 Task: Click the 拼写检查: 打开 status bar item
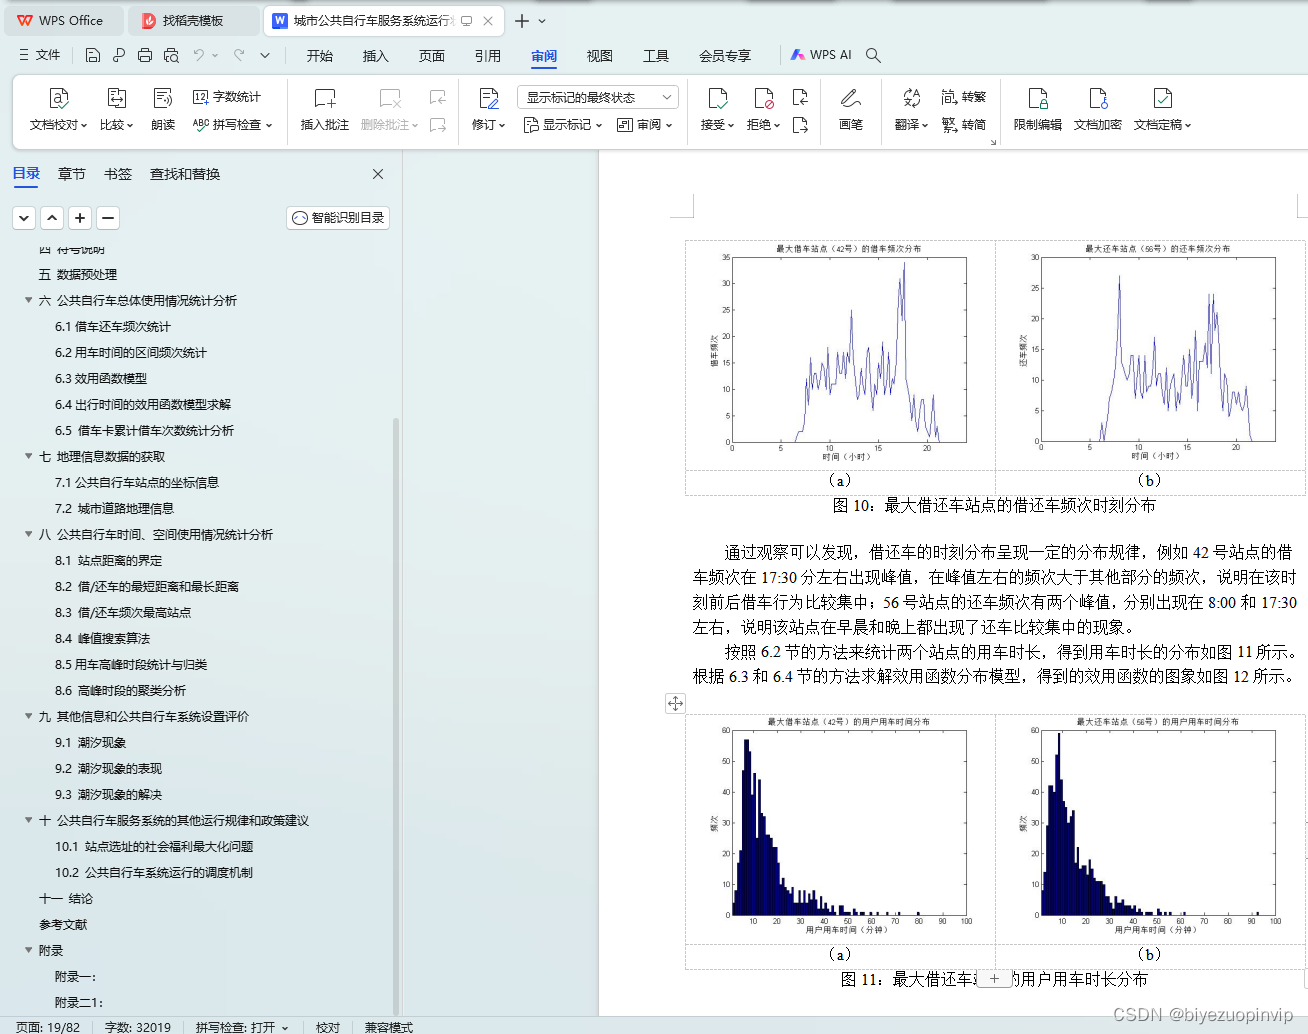242,1026
